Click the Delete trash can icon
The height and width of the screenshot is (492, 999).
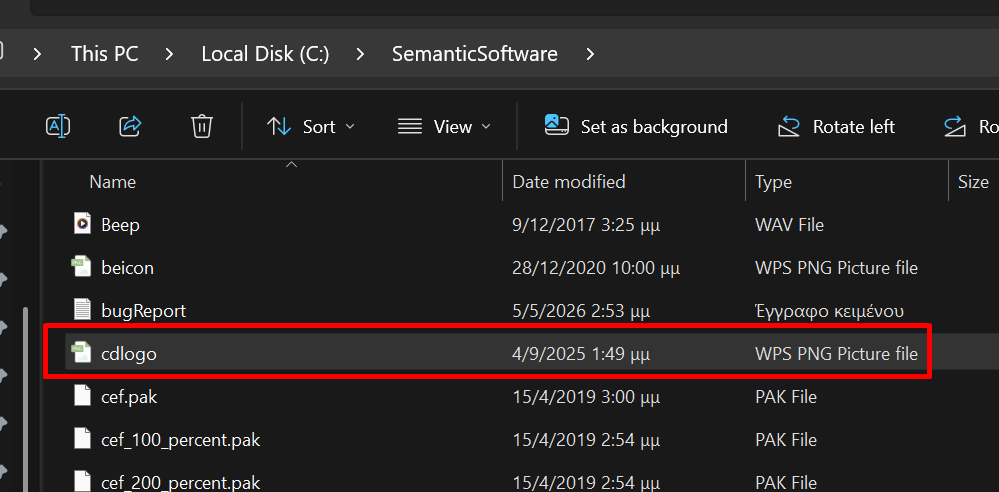click(x=201, y=126)
